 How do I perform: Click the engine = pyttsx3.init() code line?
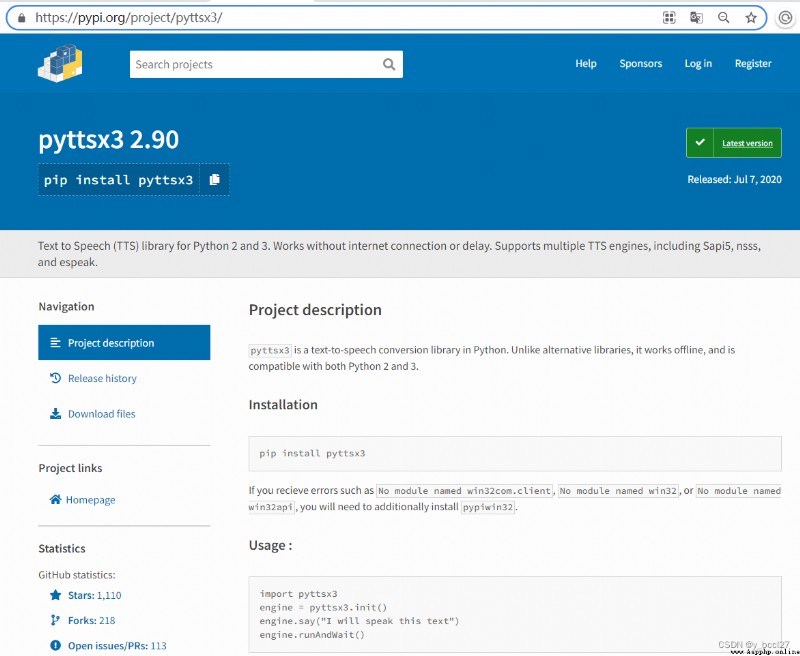pyautogui.click(x=323, y=608)
